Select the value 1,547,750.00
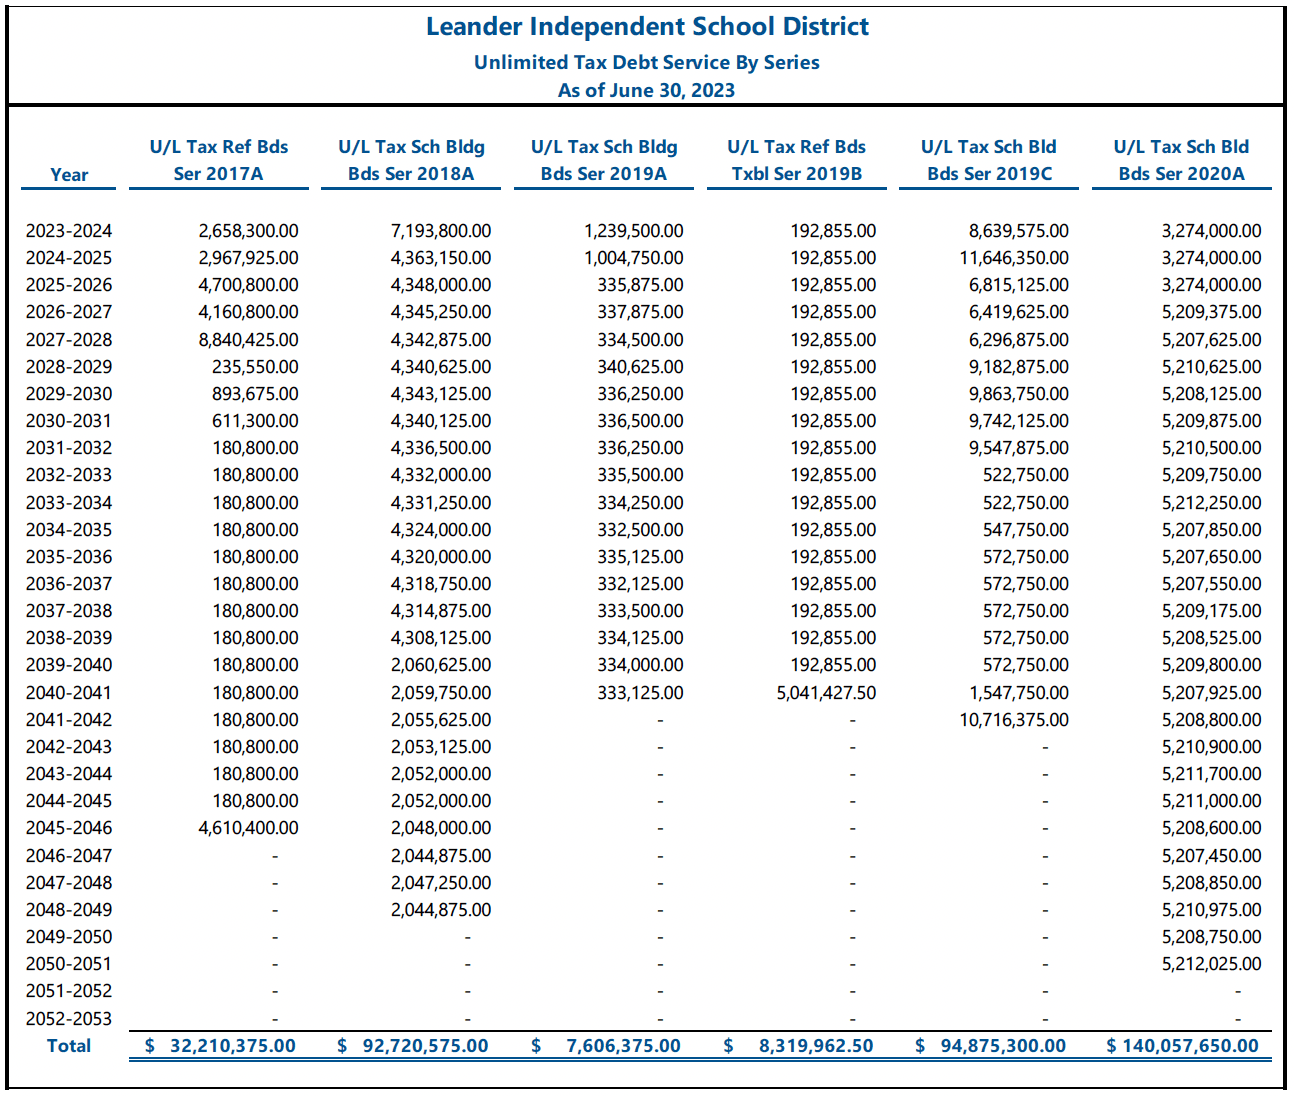The image size is (1294, 1096). click(x=1019, y=693)
